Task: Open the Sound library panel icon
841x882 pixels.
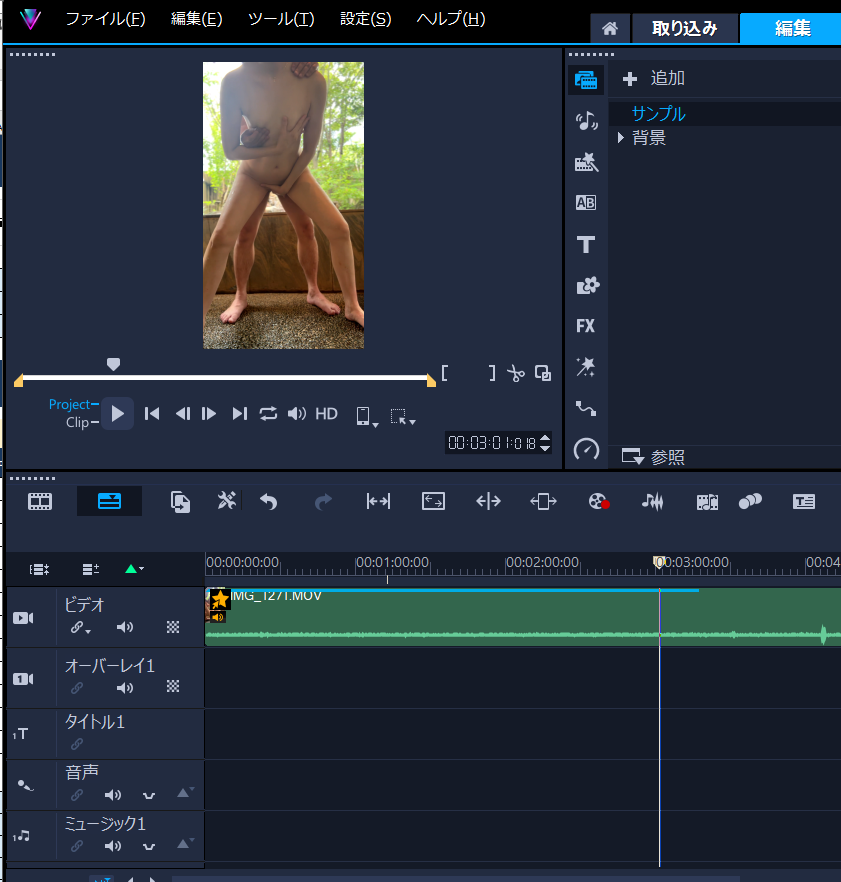Action: 586,120
